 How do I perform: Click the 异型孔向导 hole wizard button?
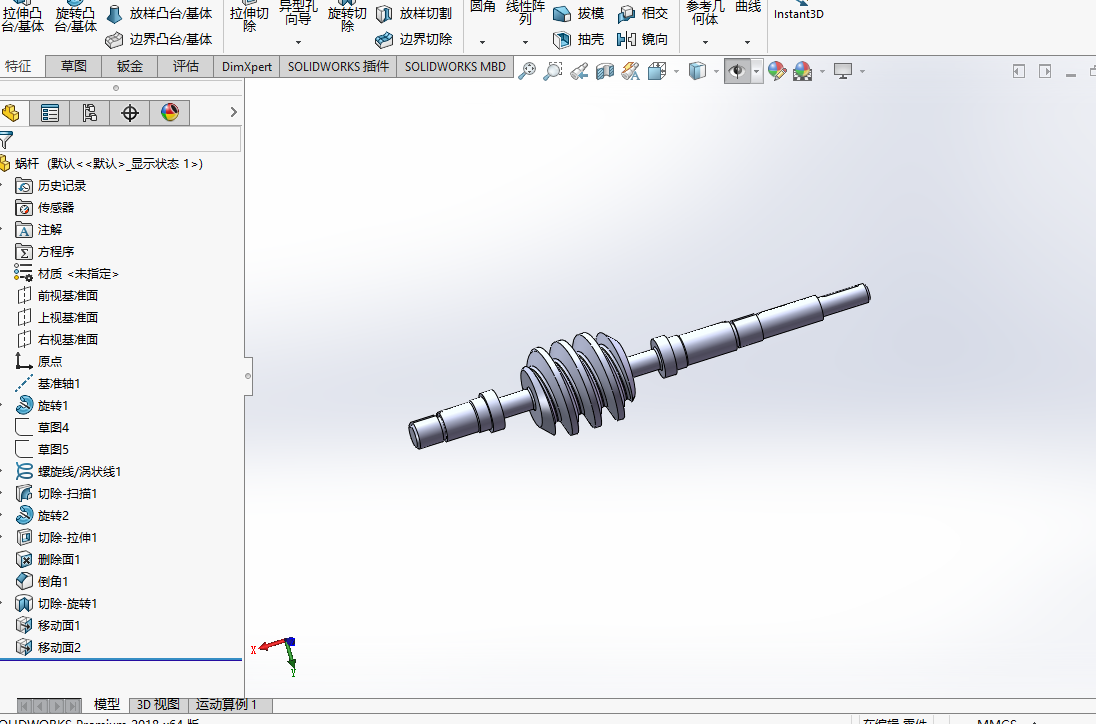point(298,14)
